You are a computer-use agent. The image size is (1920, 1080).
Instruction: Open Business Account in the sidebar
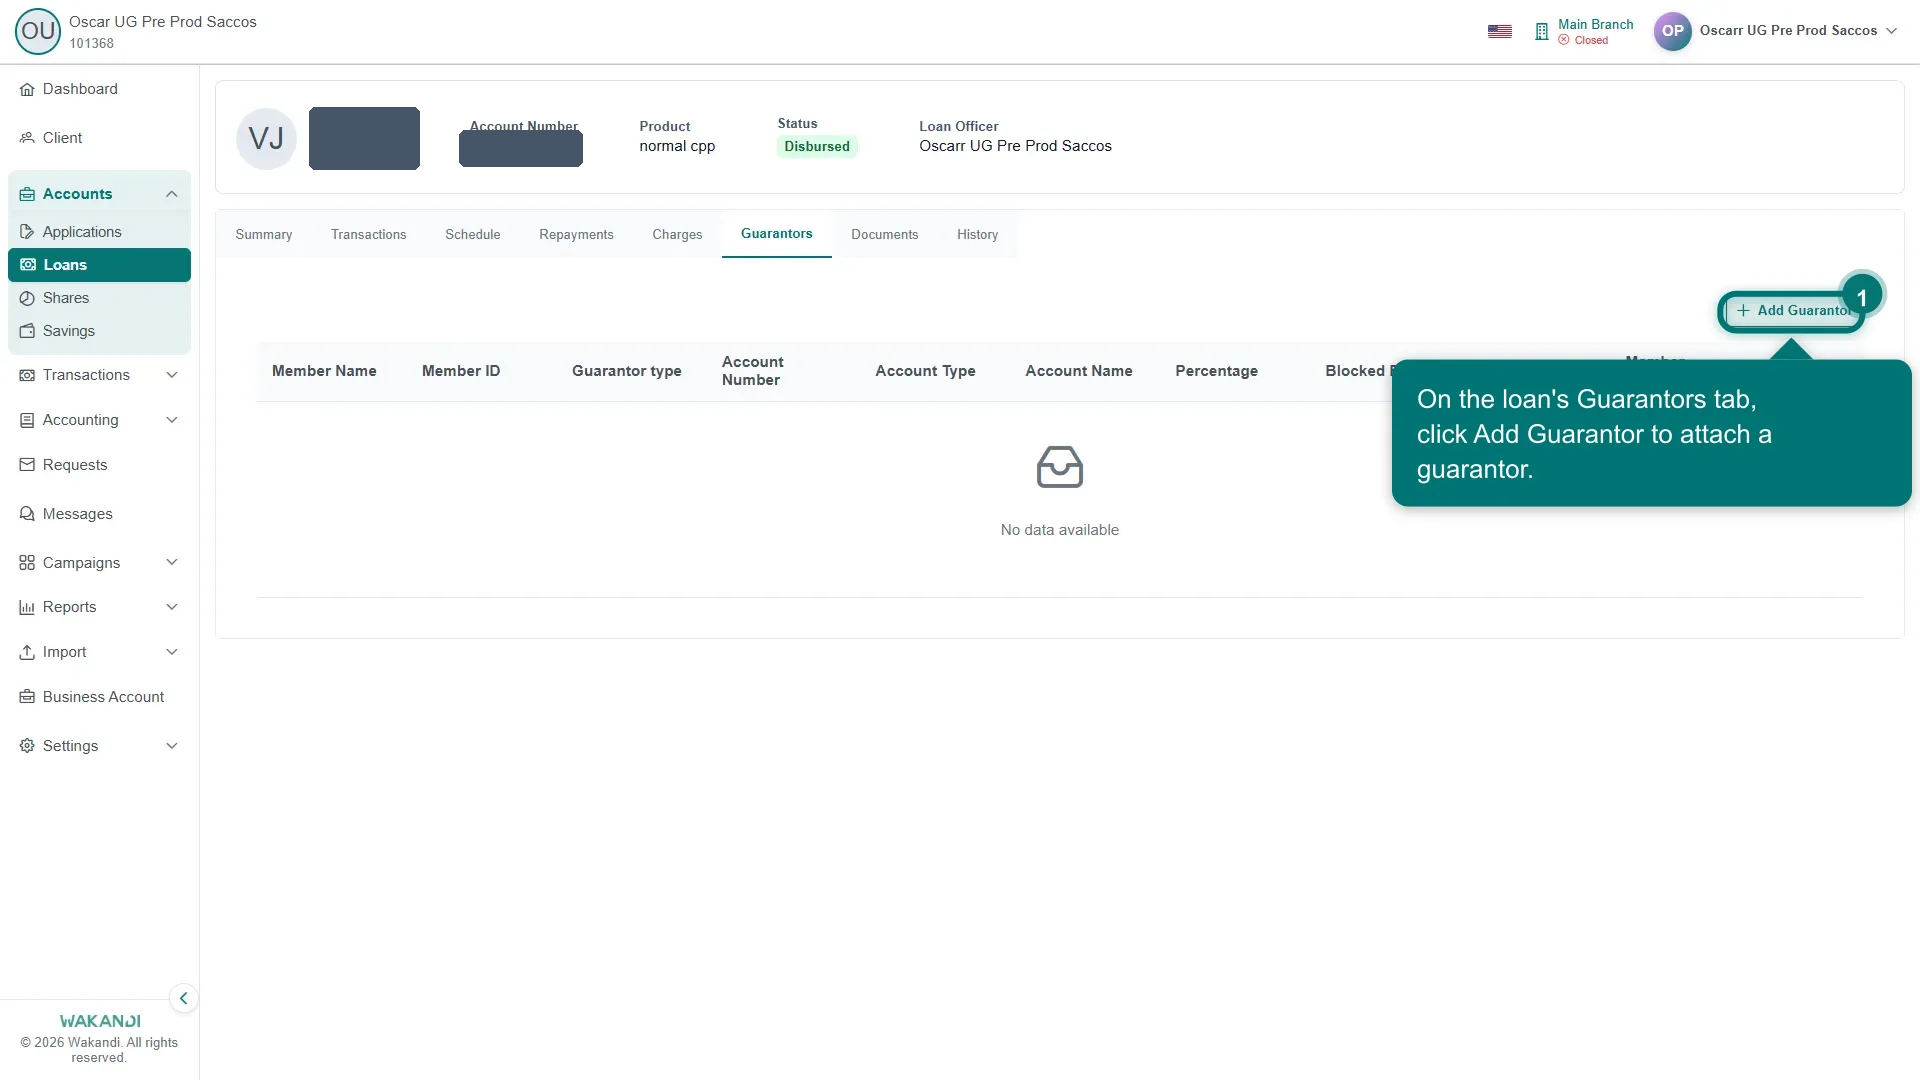(x=103, y=697)
